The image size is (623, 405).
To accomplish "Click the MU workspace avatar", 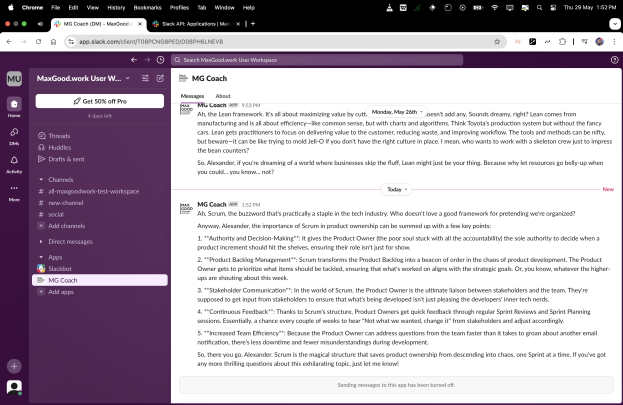I will pyautogui.click(x=14, y=79).
